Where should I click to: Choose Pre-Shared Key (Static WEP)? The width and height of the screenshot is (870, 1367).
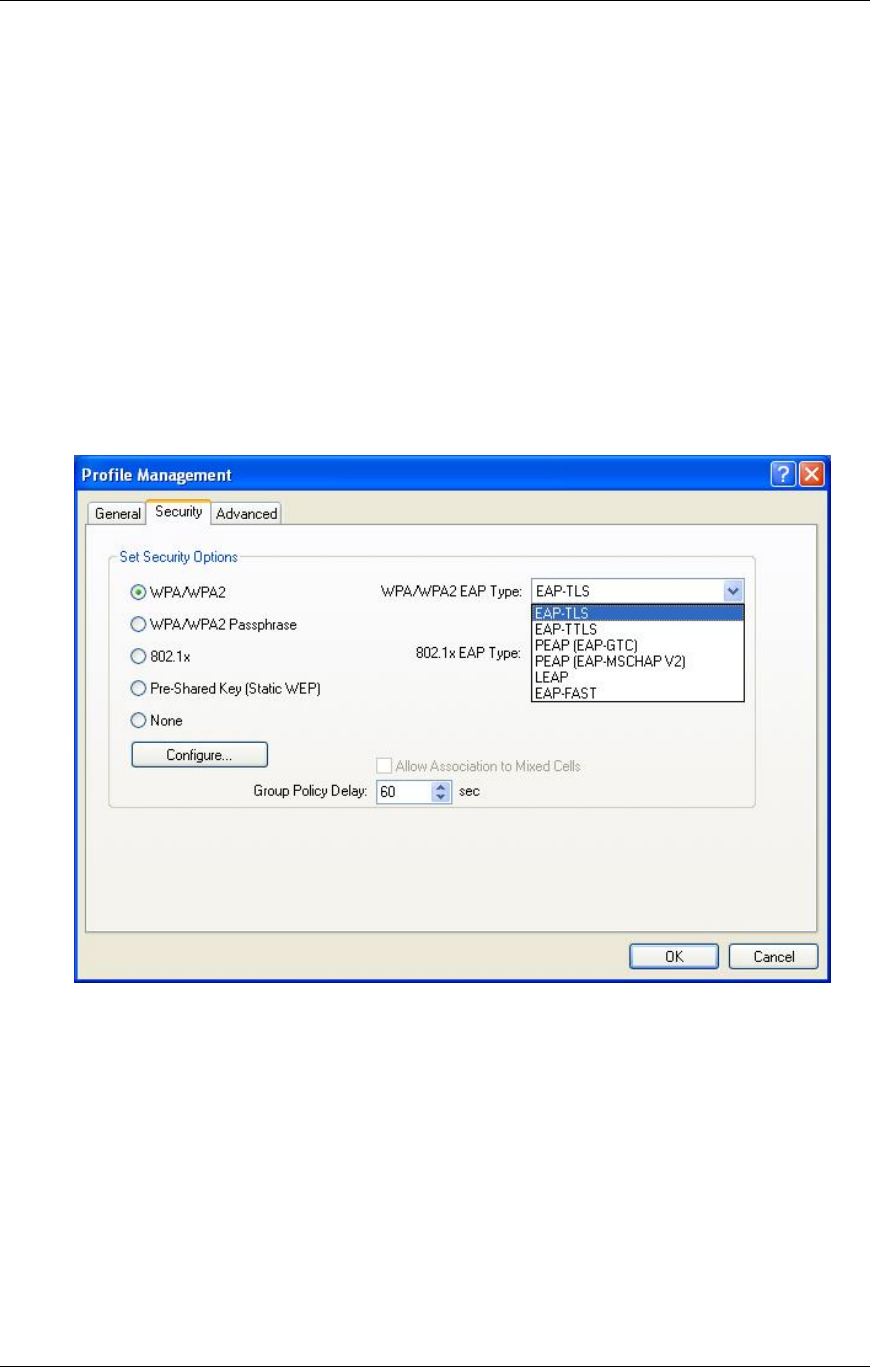(x=140, y=688)
